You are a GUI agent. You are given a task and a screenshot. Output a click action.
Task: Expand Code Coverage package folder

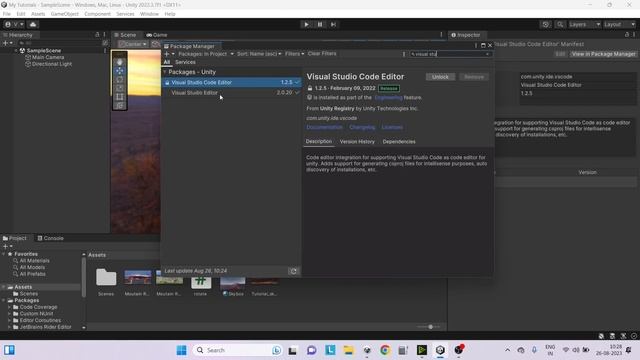(9, 307)
